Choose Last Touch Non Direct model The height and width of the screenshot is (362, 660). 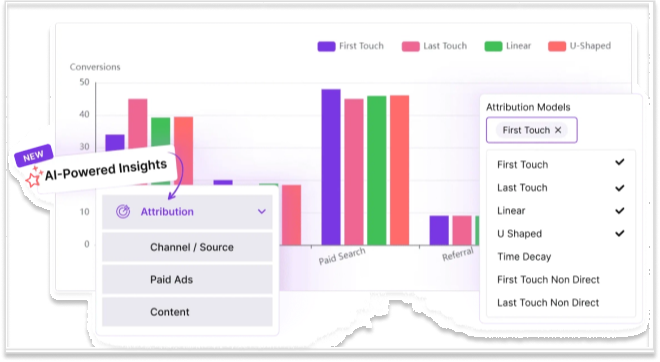(x=548, y=303)
